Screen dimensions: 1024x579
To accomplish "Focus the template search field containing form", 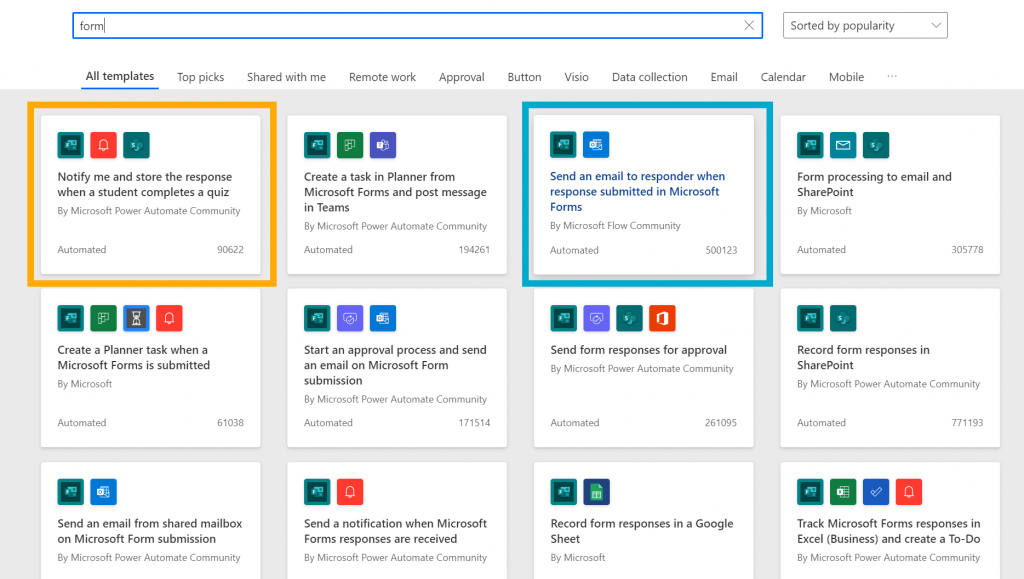I will (400, 26).
